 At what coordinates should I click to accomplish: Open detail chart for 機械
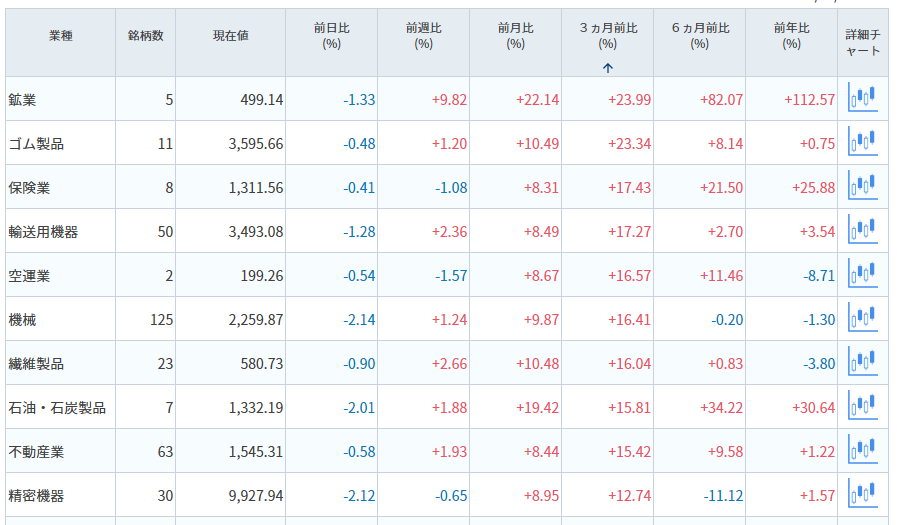point(863,317)
